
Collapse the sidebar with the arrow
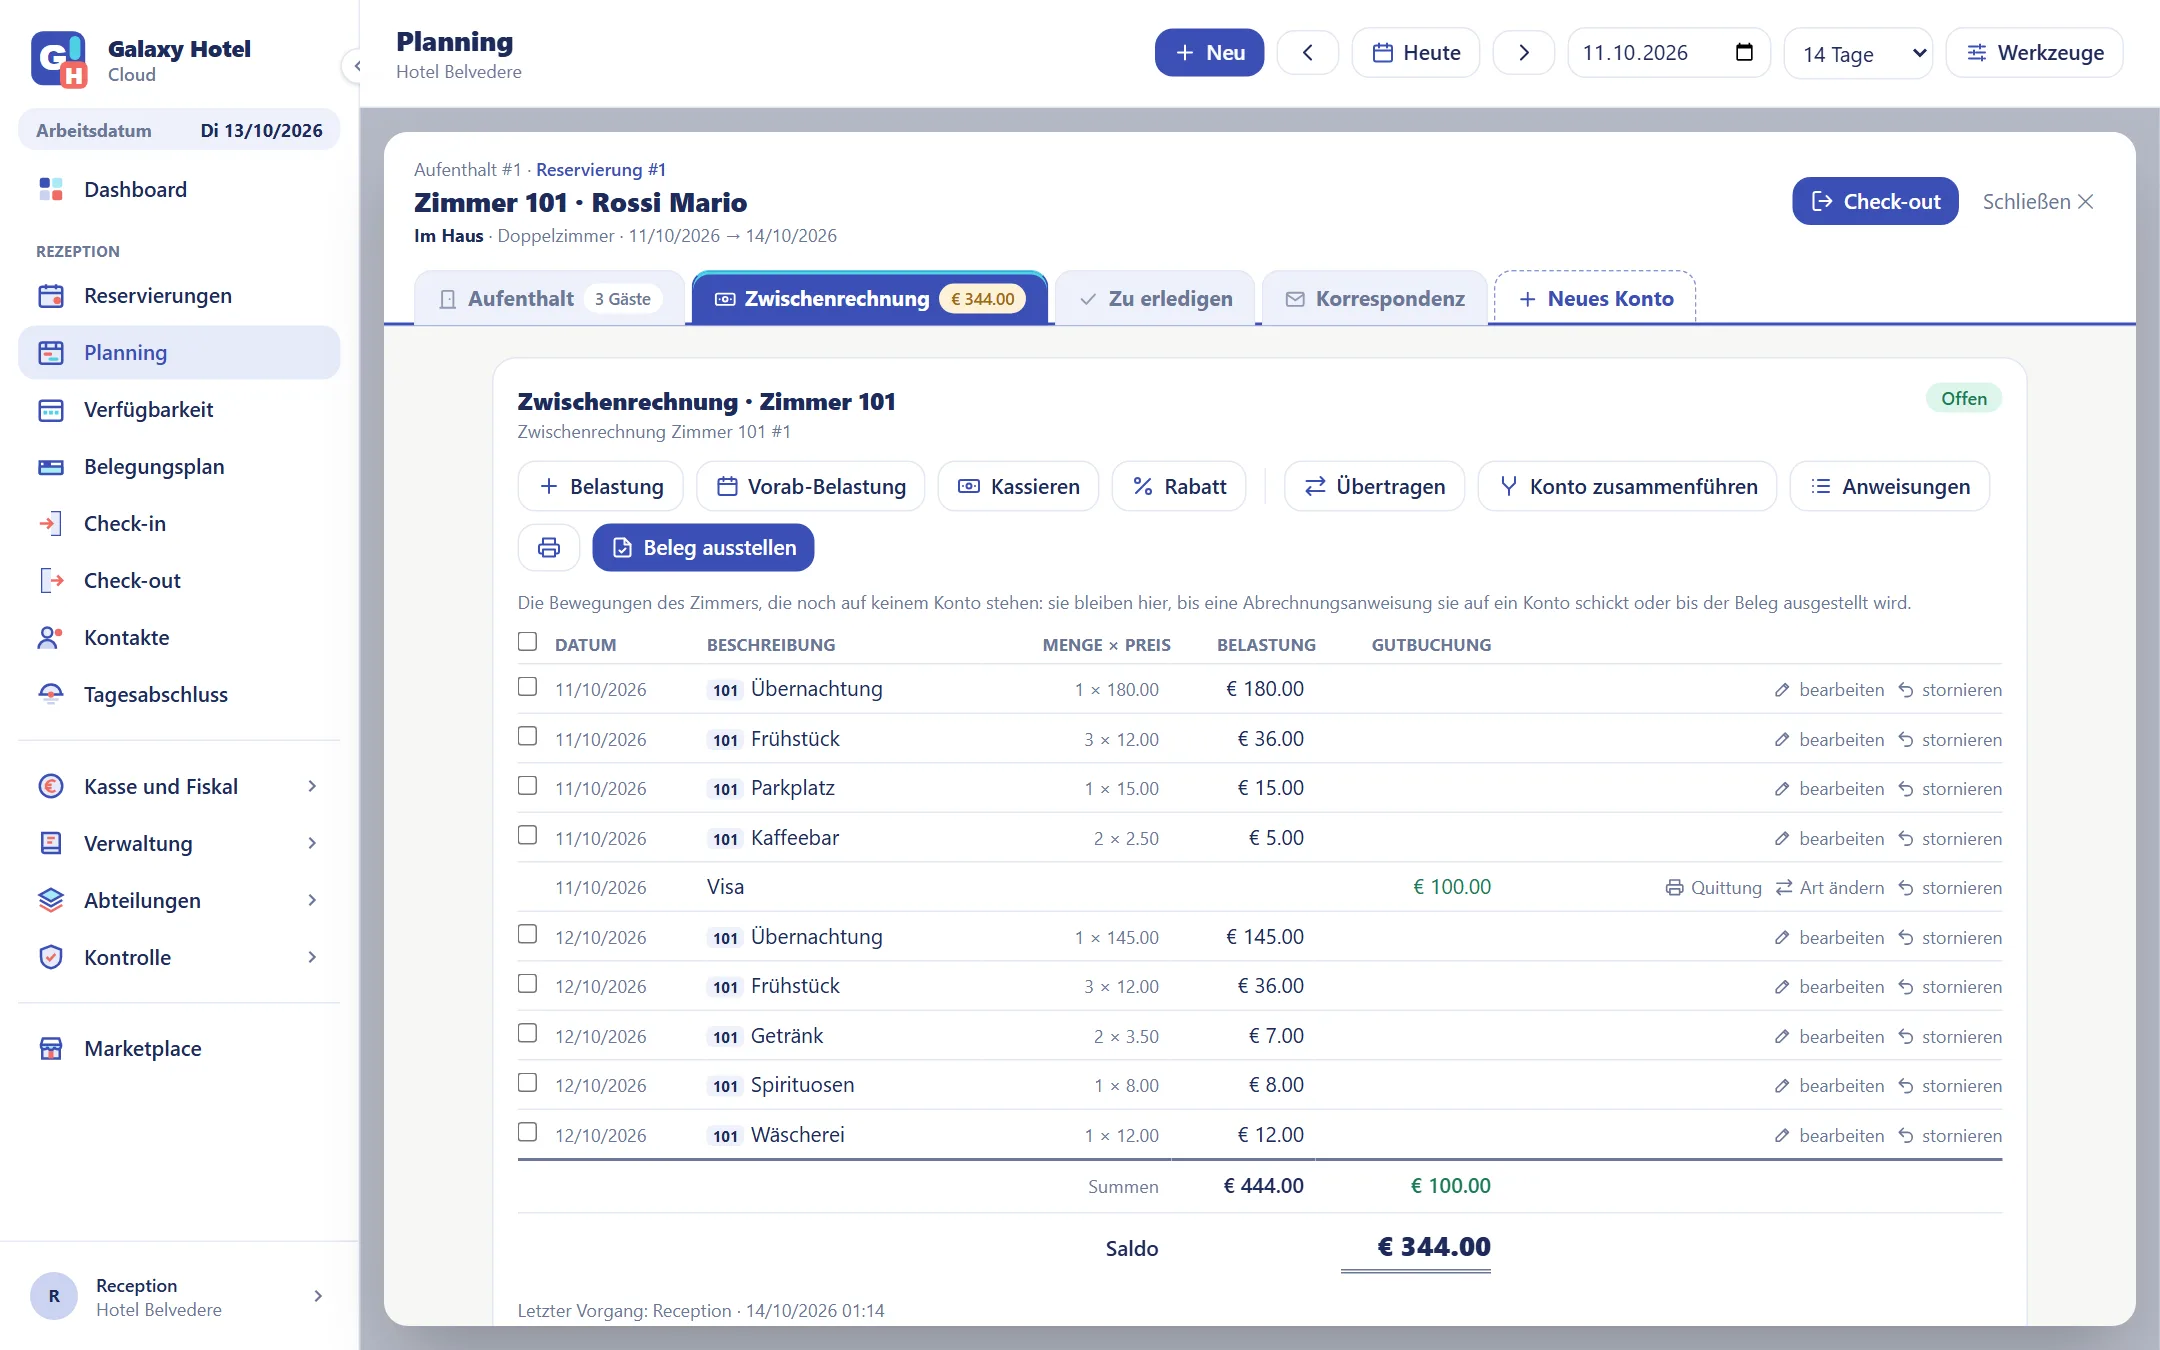pyautogui.click(x=354, y=66)
